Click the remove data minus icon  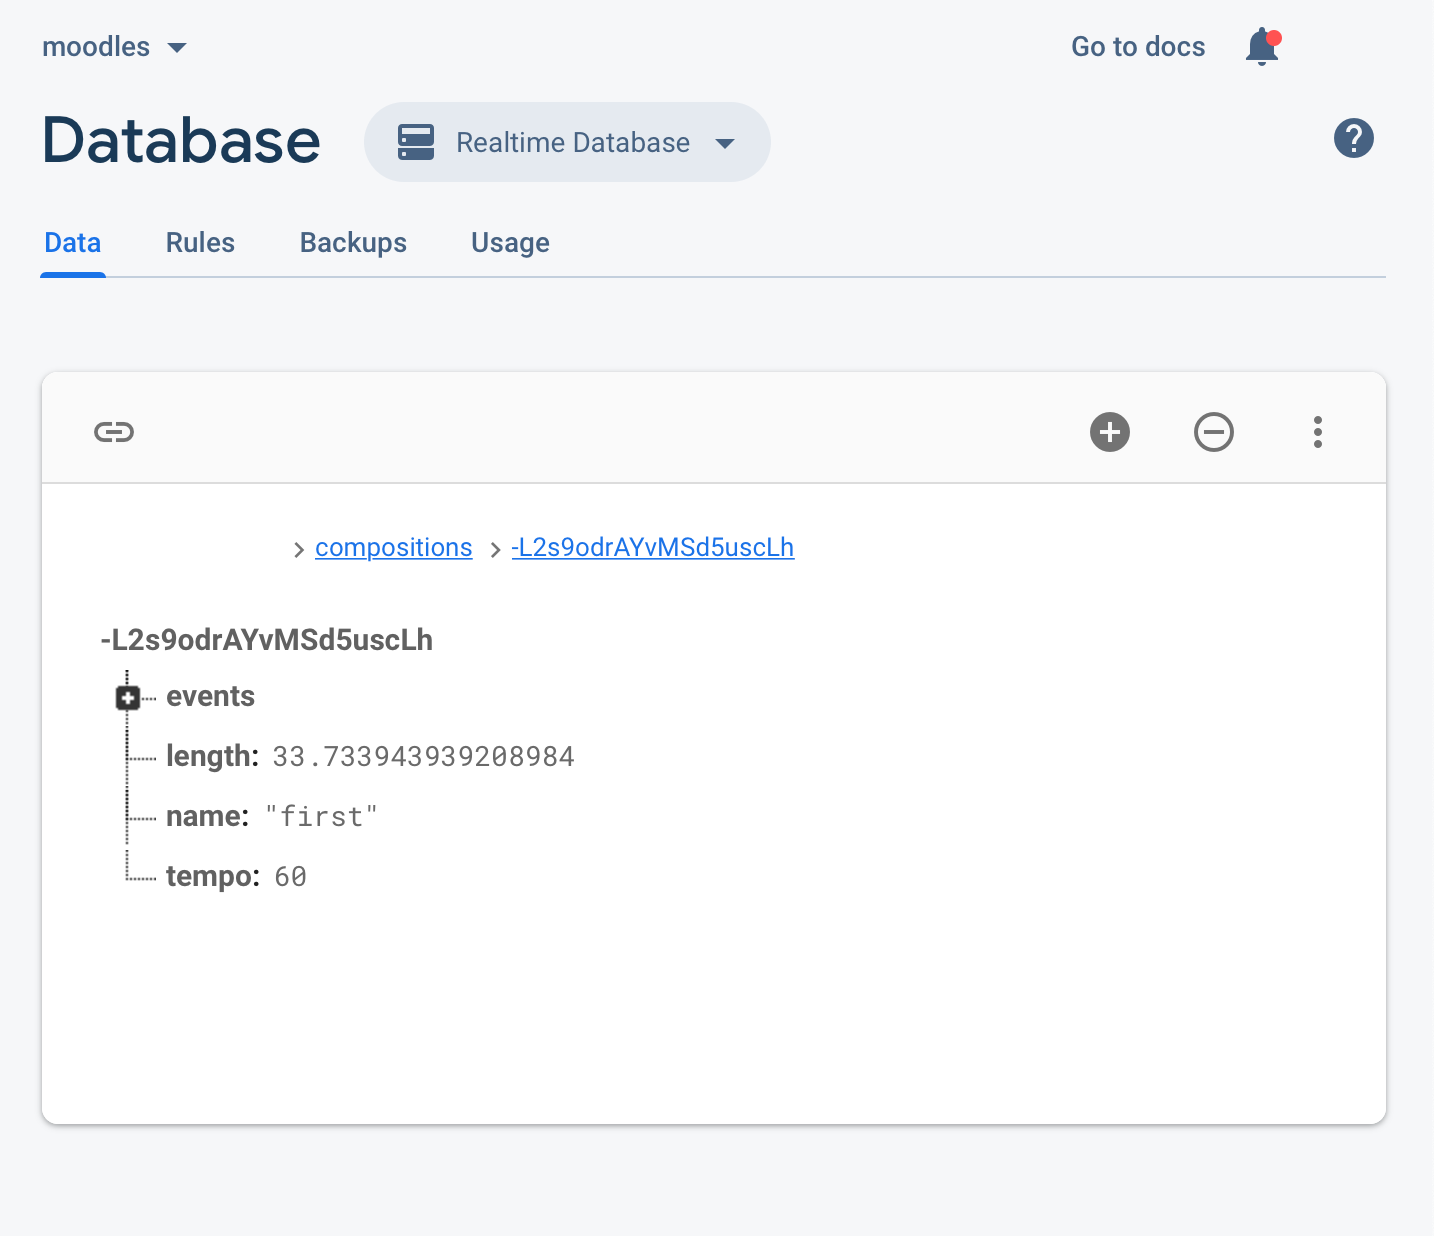pyautogui.click(x=1214, y=432)
